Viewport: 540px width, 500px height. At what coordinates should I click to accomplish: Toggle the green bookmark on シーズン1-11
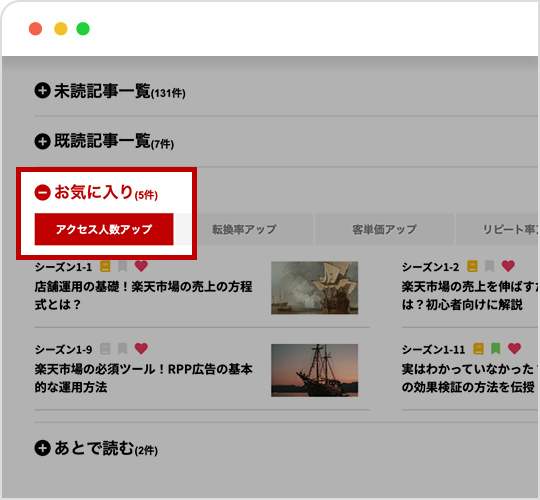(496, 349)
